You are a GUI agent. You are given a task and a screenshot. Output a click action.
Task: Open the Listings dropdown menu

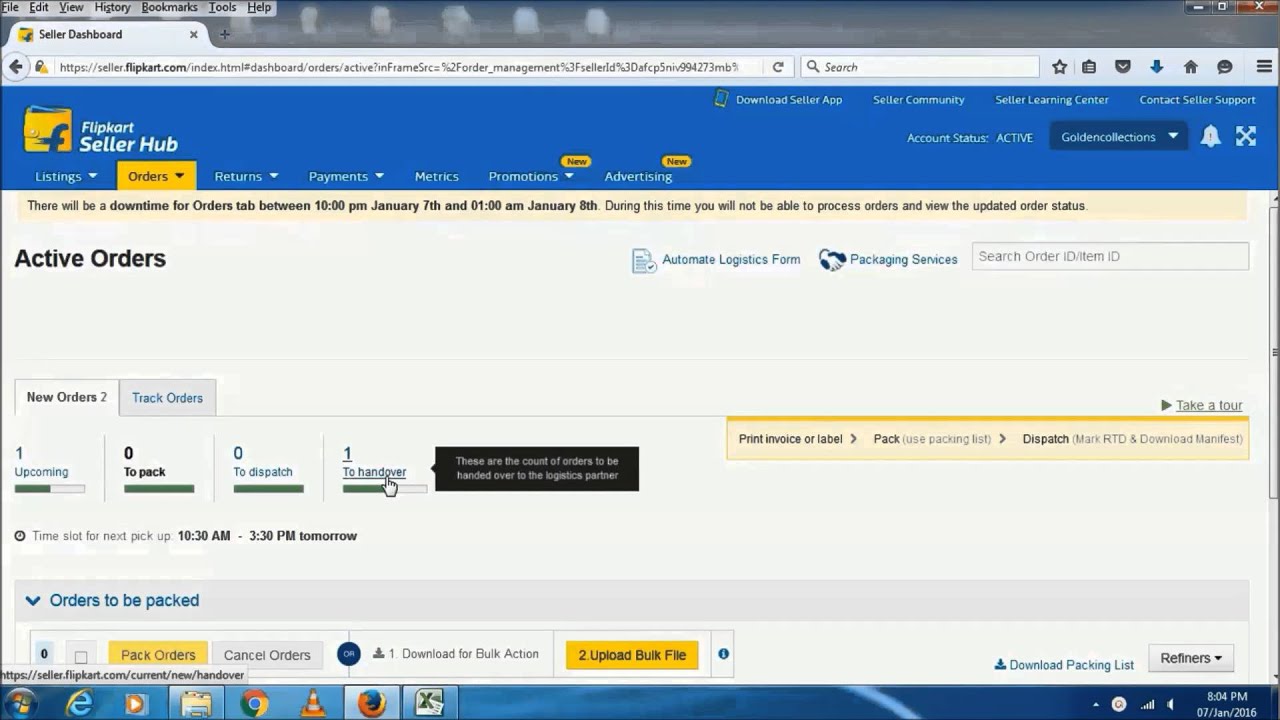point(66,176)
